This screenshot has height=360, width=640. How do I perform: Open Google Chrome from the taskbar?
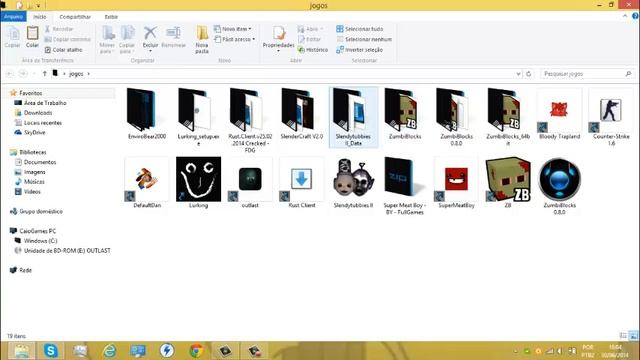pyautogui.click(x=196, y=351)
